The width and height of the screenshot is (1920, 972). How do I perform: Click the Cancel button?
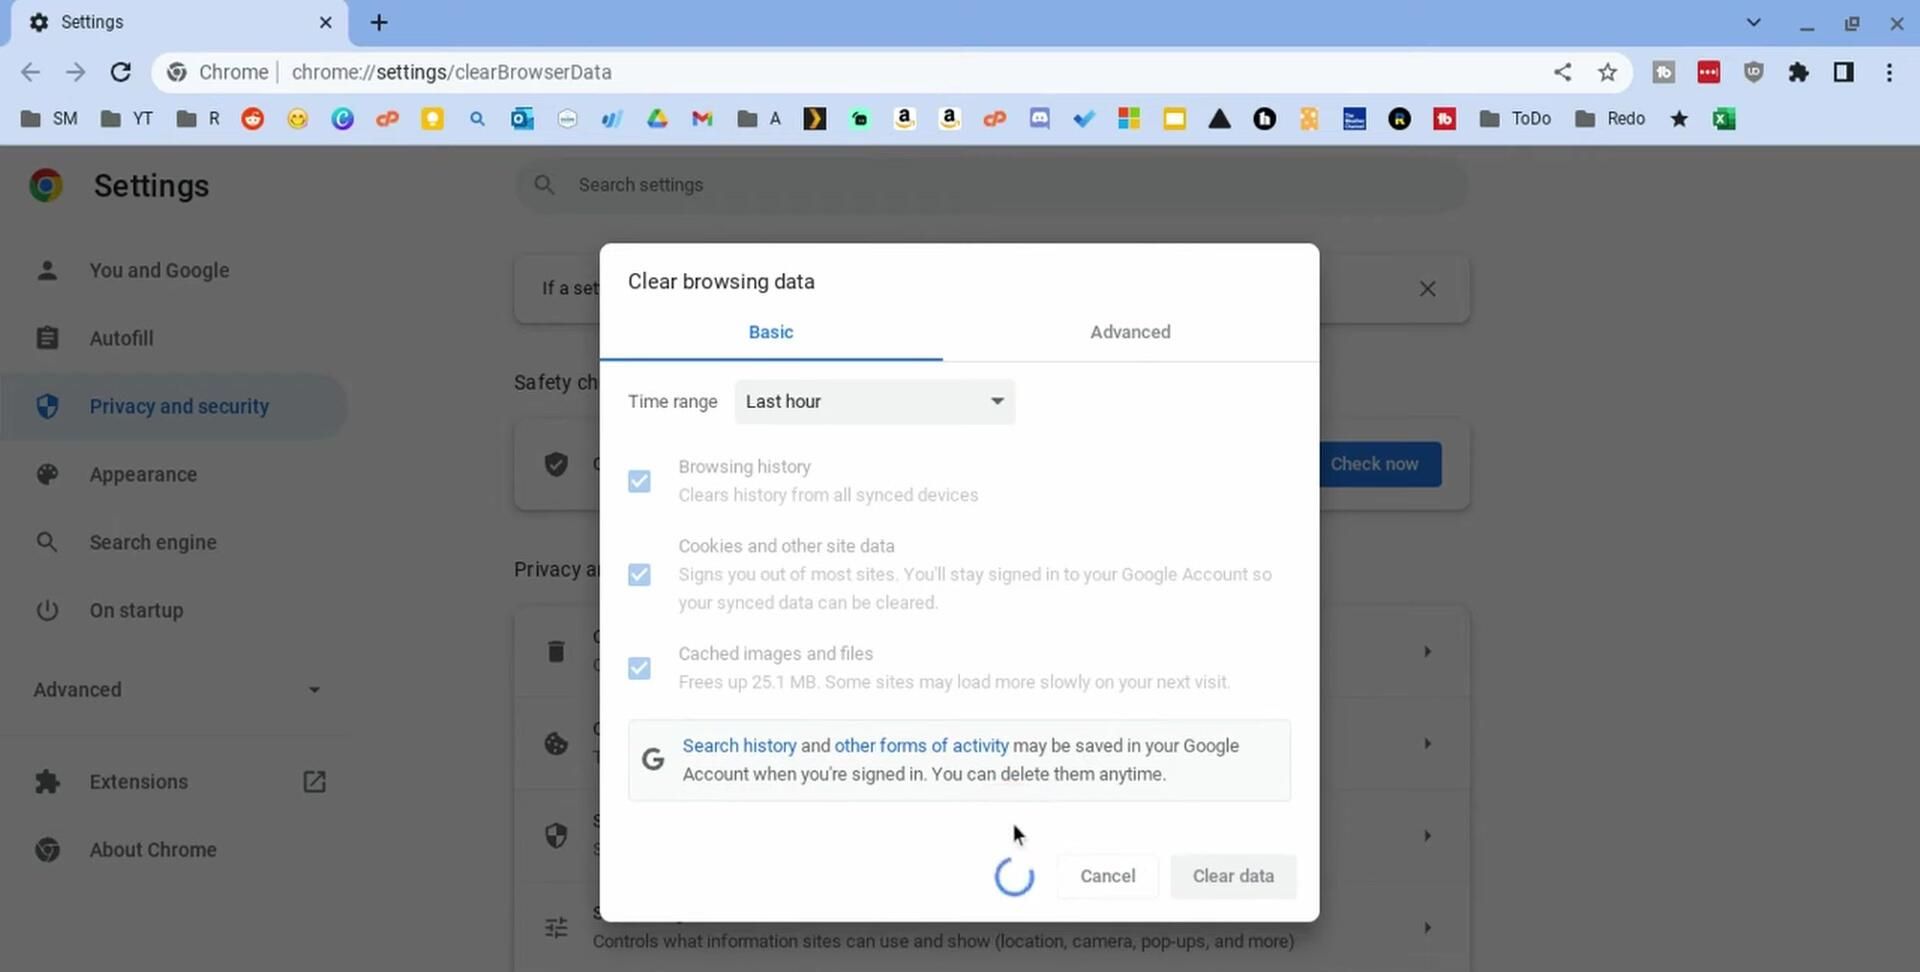(1107, 876)
